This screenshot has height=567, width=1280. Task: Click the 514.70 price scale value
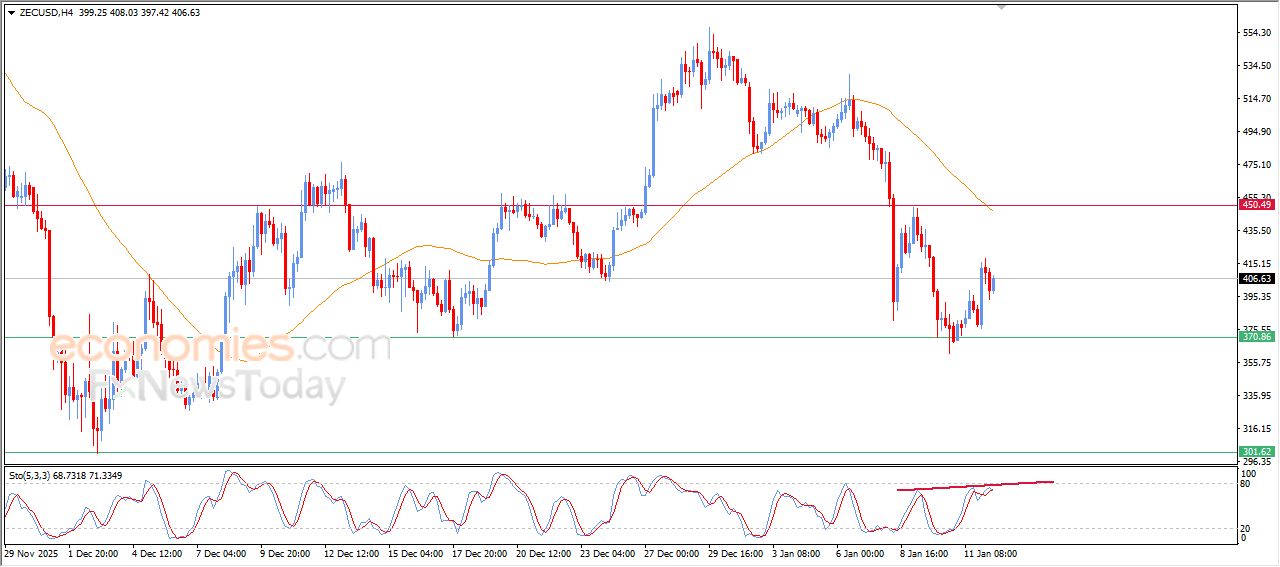[x=1256, y=99]
